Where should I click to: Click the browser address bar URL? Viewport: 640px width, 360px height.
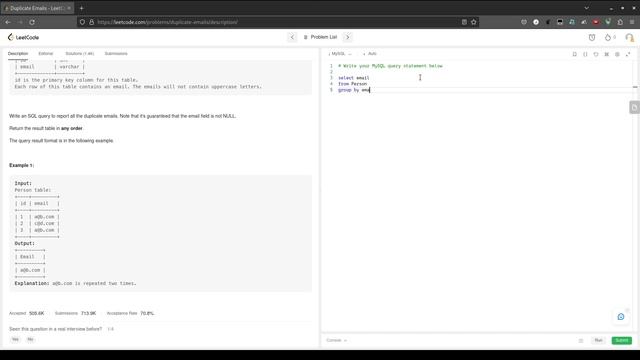(167, 22)
